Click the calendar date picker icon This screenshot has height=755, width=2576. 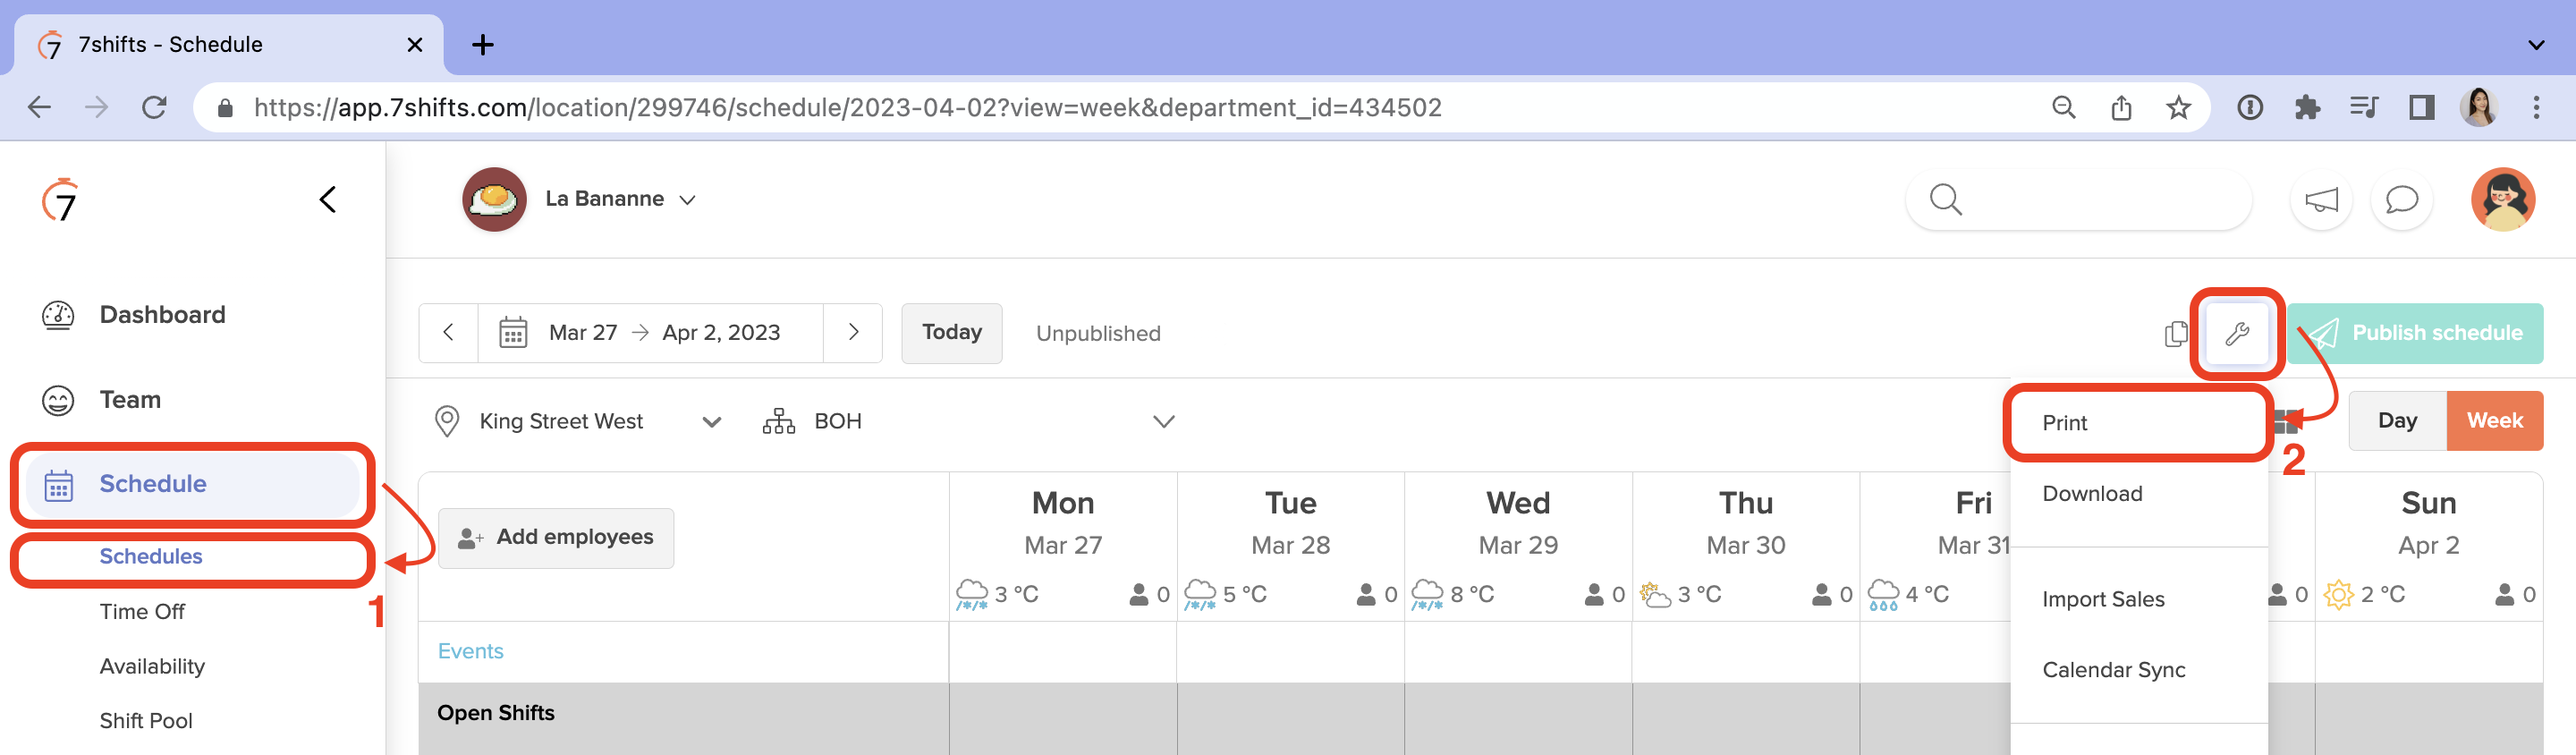pyautogui.click(x=513, y=333)
